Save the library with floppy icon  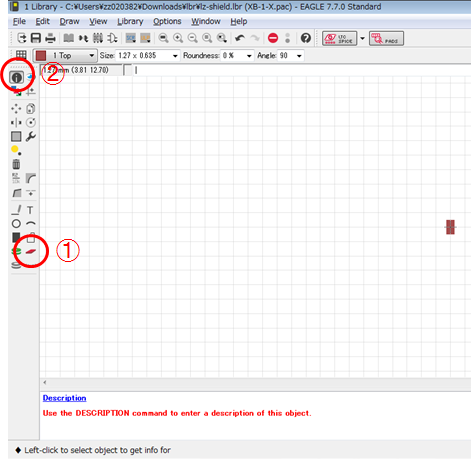[x=36, y=38]
